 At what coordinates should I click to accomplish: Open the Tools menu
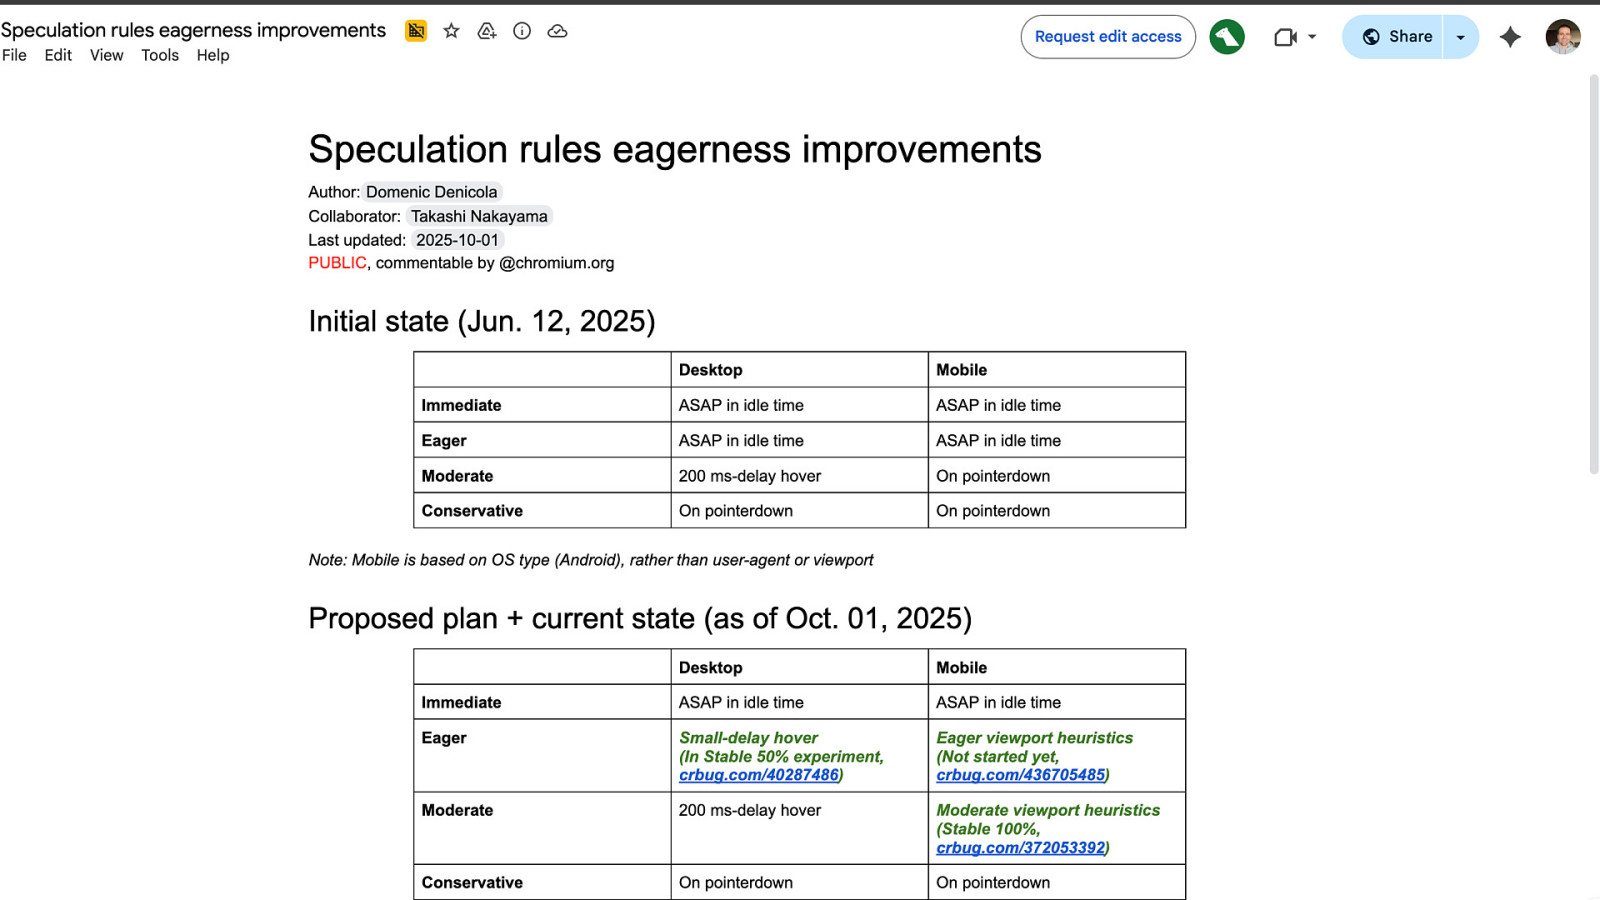(160, 55)
